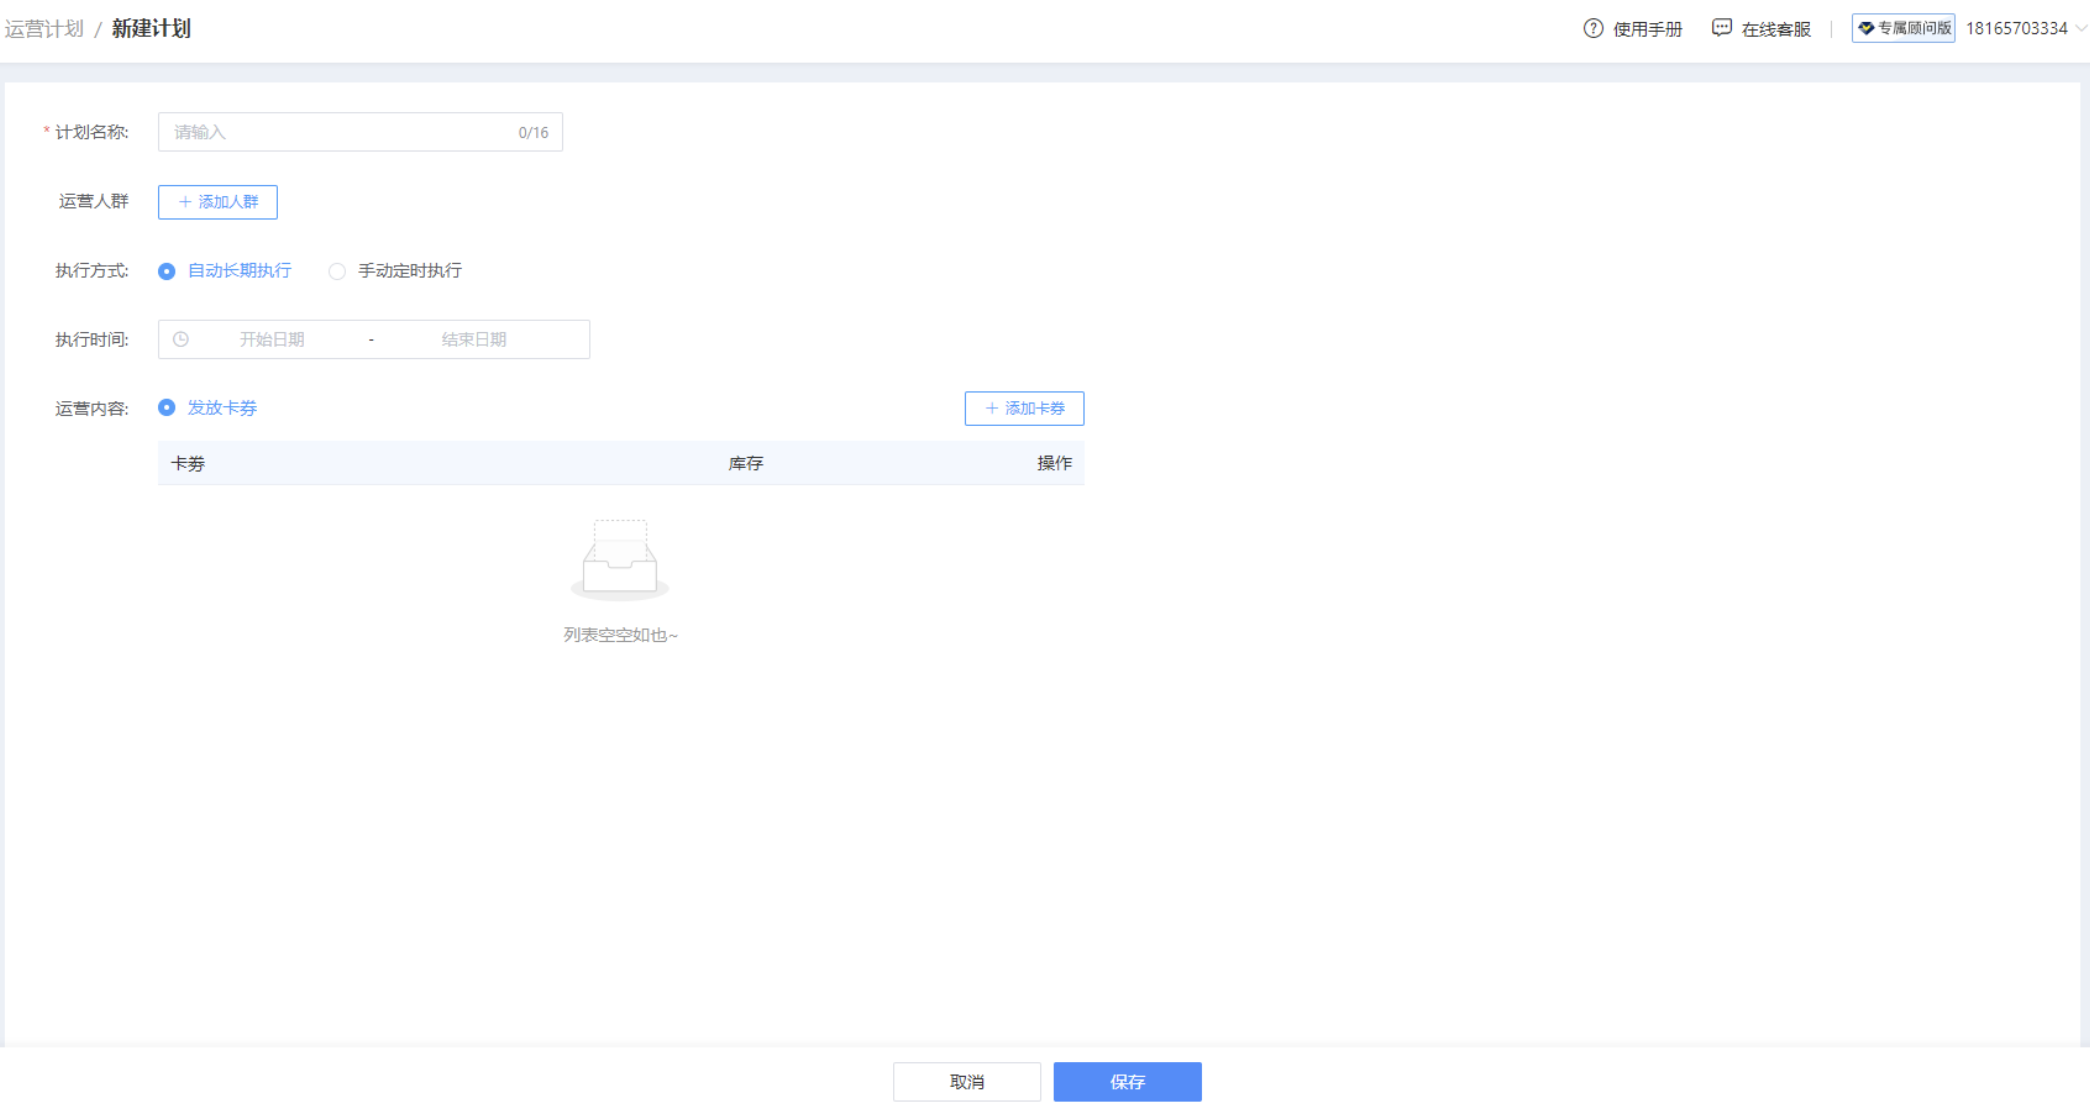The image size is (2090, 1102).
Task: Click the help question-mark icon
Action: click(x=1593, y=29)
